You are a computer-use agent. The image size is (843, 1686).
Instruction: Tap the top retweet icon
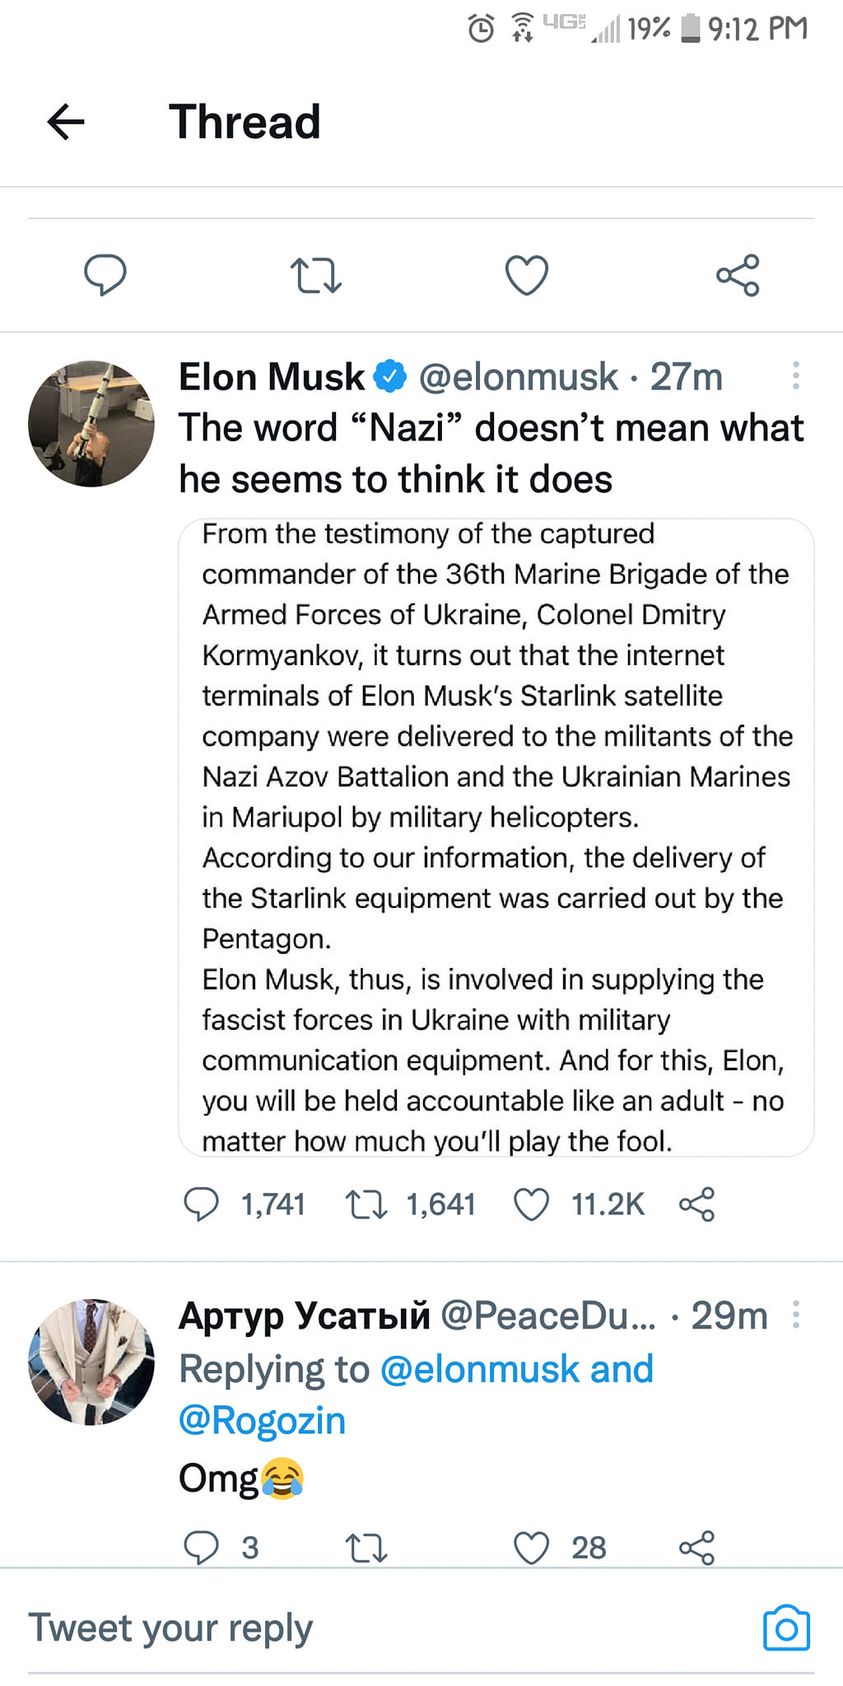click(316, 275)
